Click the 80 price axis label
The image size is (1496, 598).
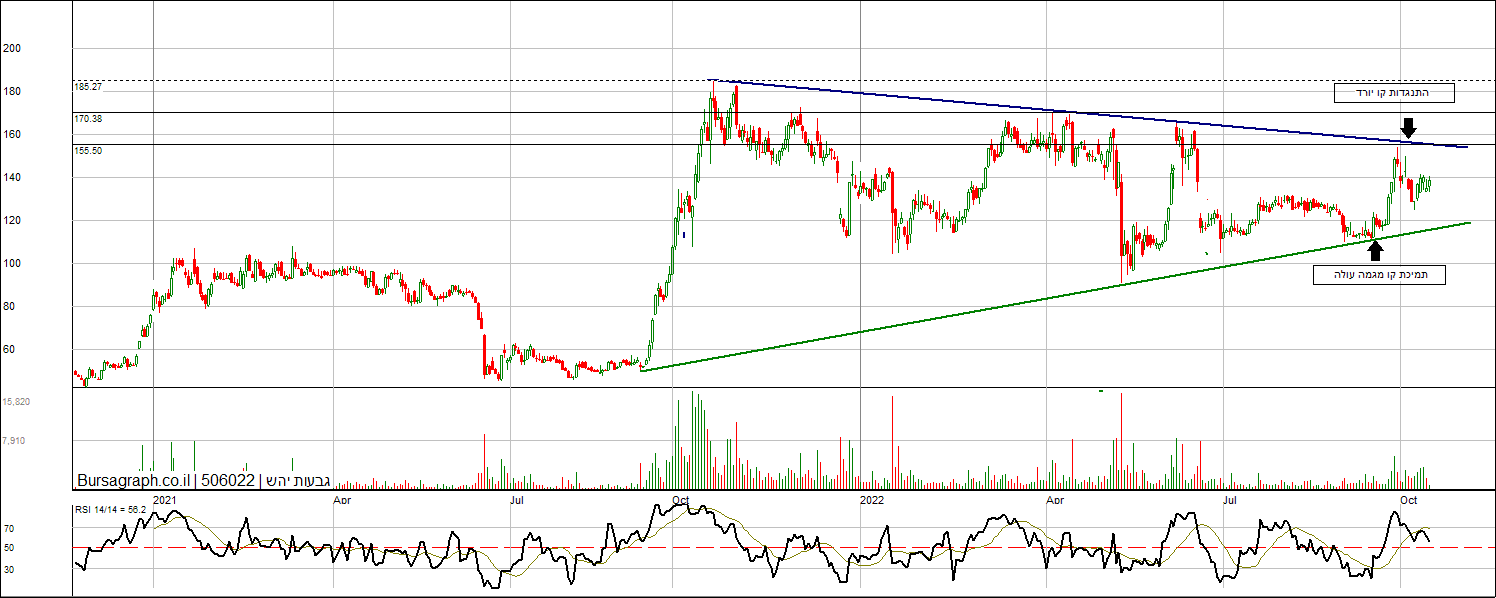click(9, 306)
